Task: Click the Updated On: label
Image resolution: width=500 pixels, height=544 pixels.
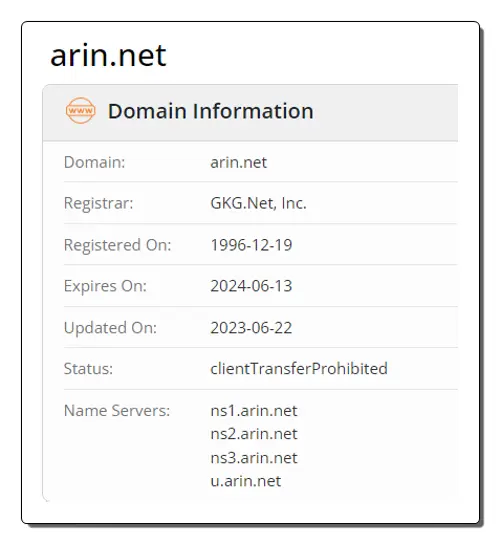Action: tap(110, 328)
